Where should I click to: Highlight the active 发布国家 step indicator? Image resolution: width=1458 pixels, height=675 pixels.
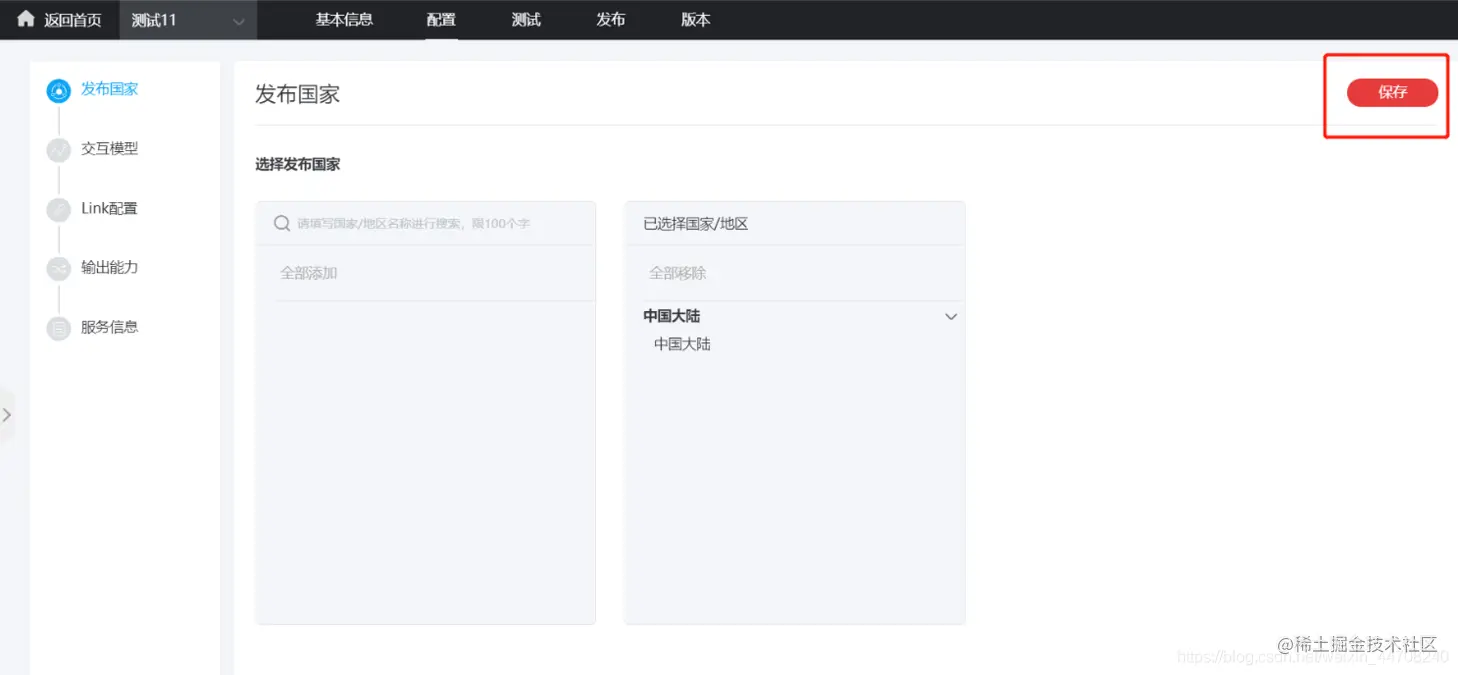(57, 89)
